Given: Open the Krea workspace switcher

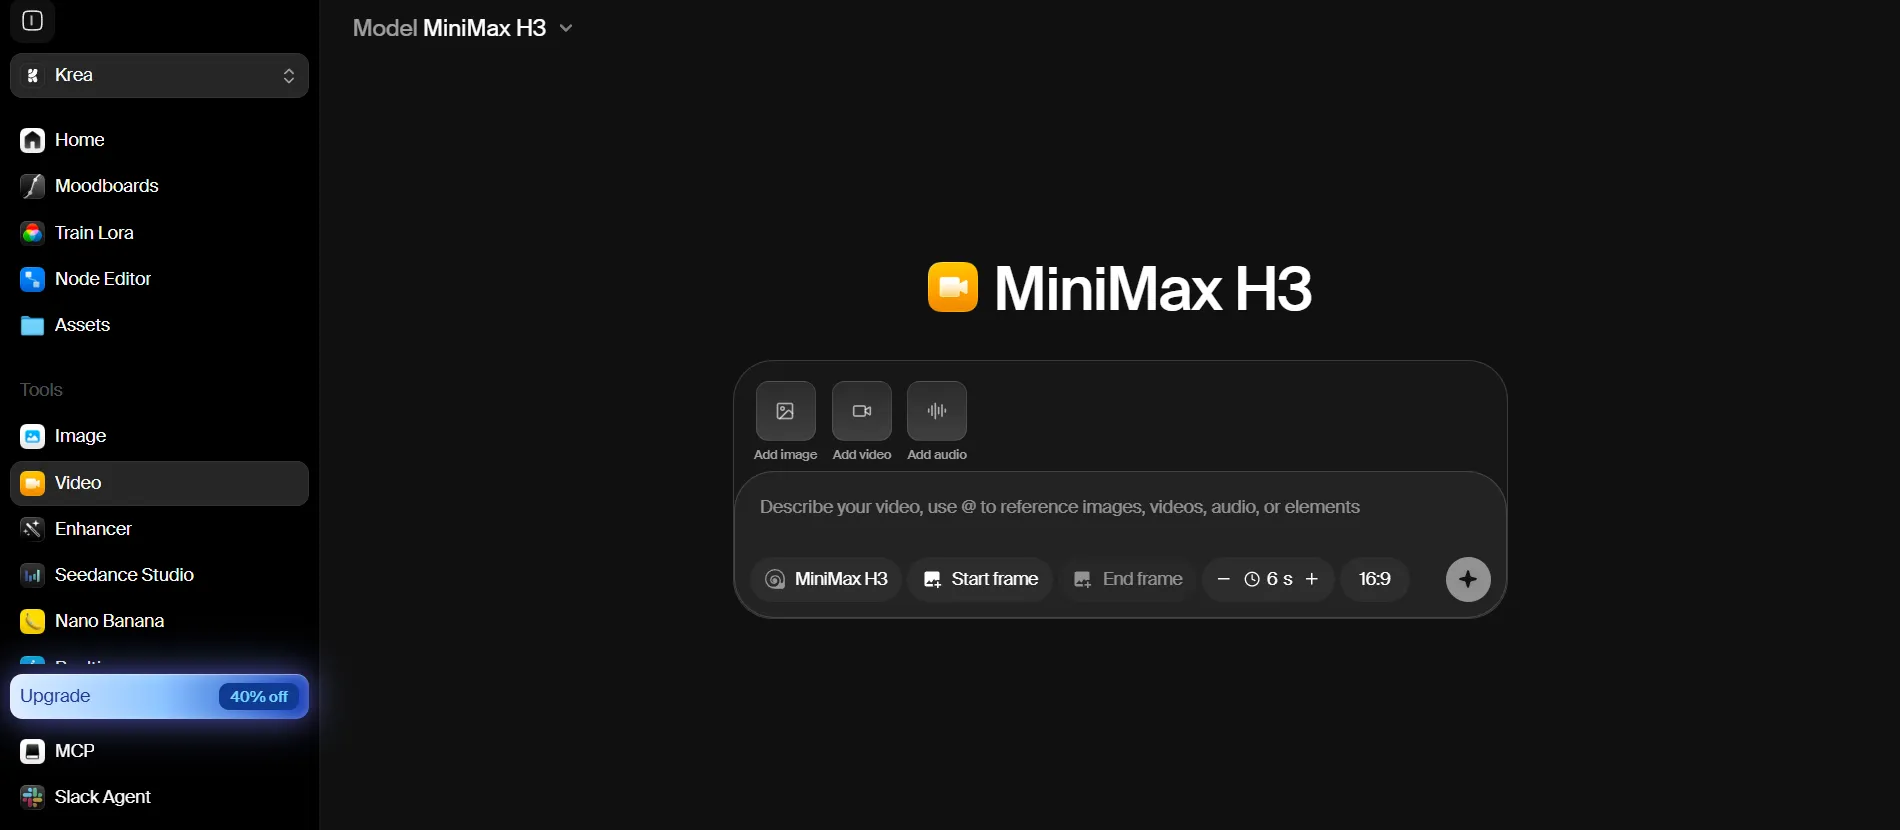Looking at the screenshot, I should point(159,76).
